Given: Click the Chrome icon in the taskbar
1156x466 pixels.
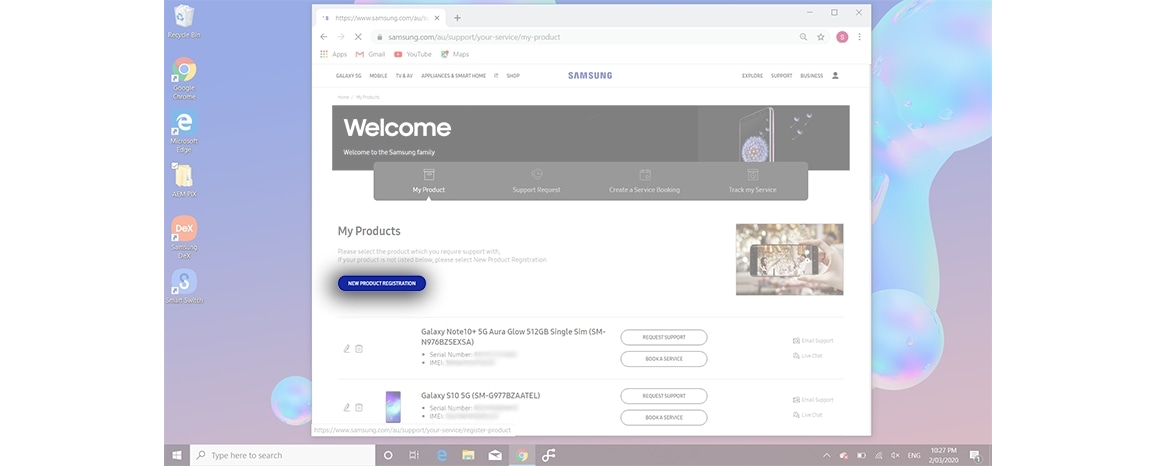Looking at the screenshot, I should (x=522, y=455).
